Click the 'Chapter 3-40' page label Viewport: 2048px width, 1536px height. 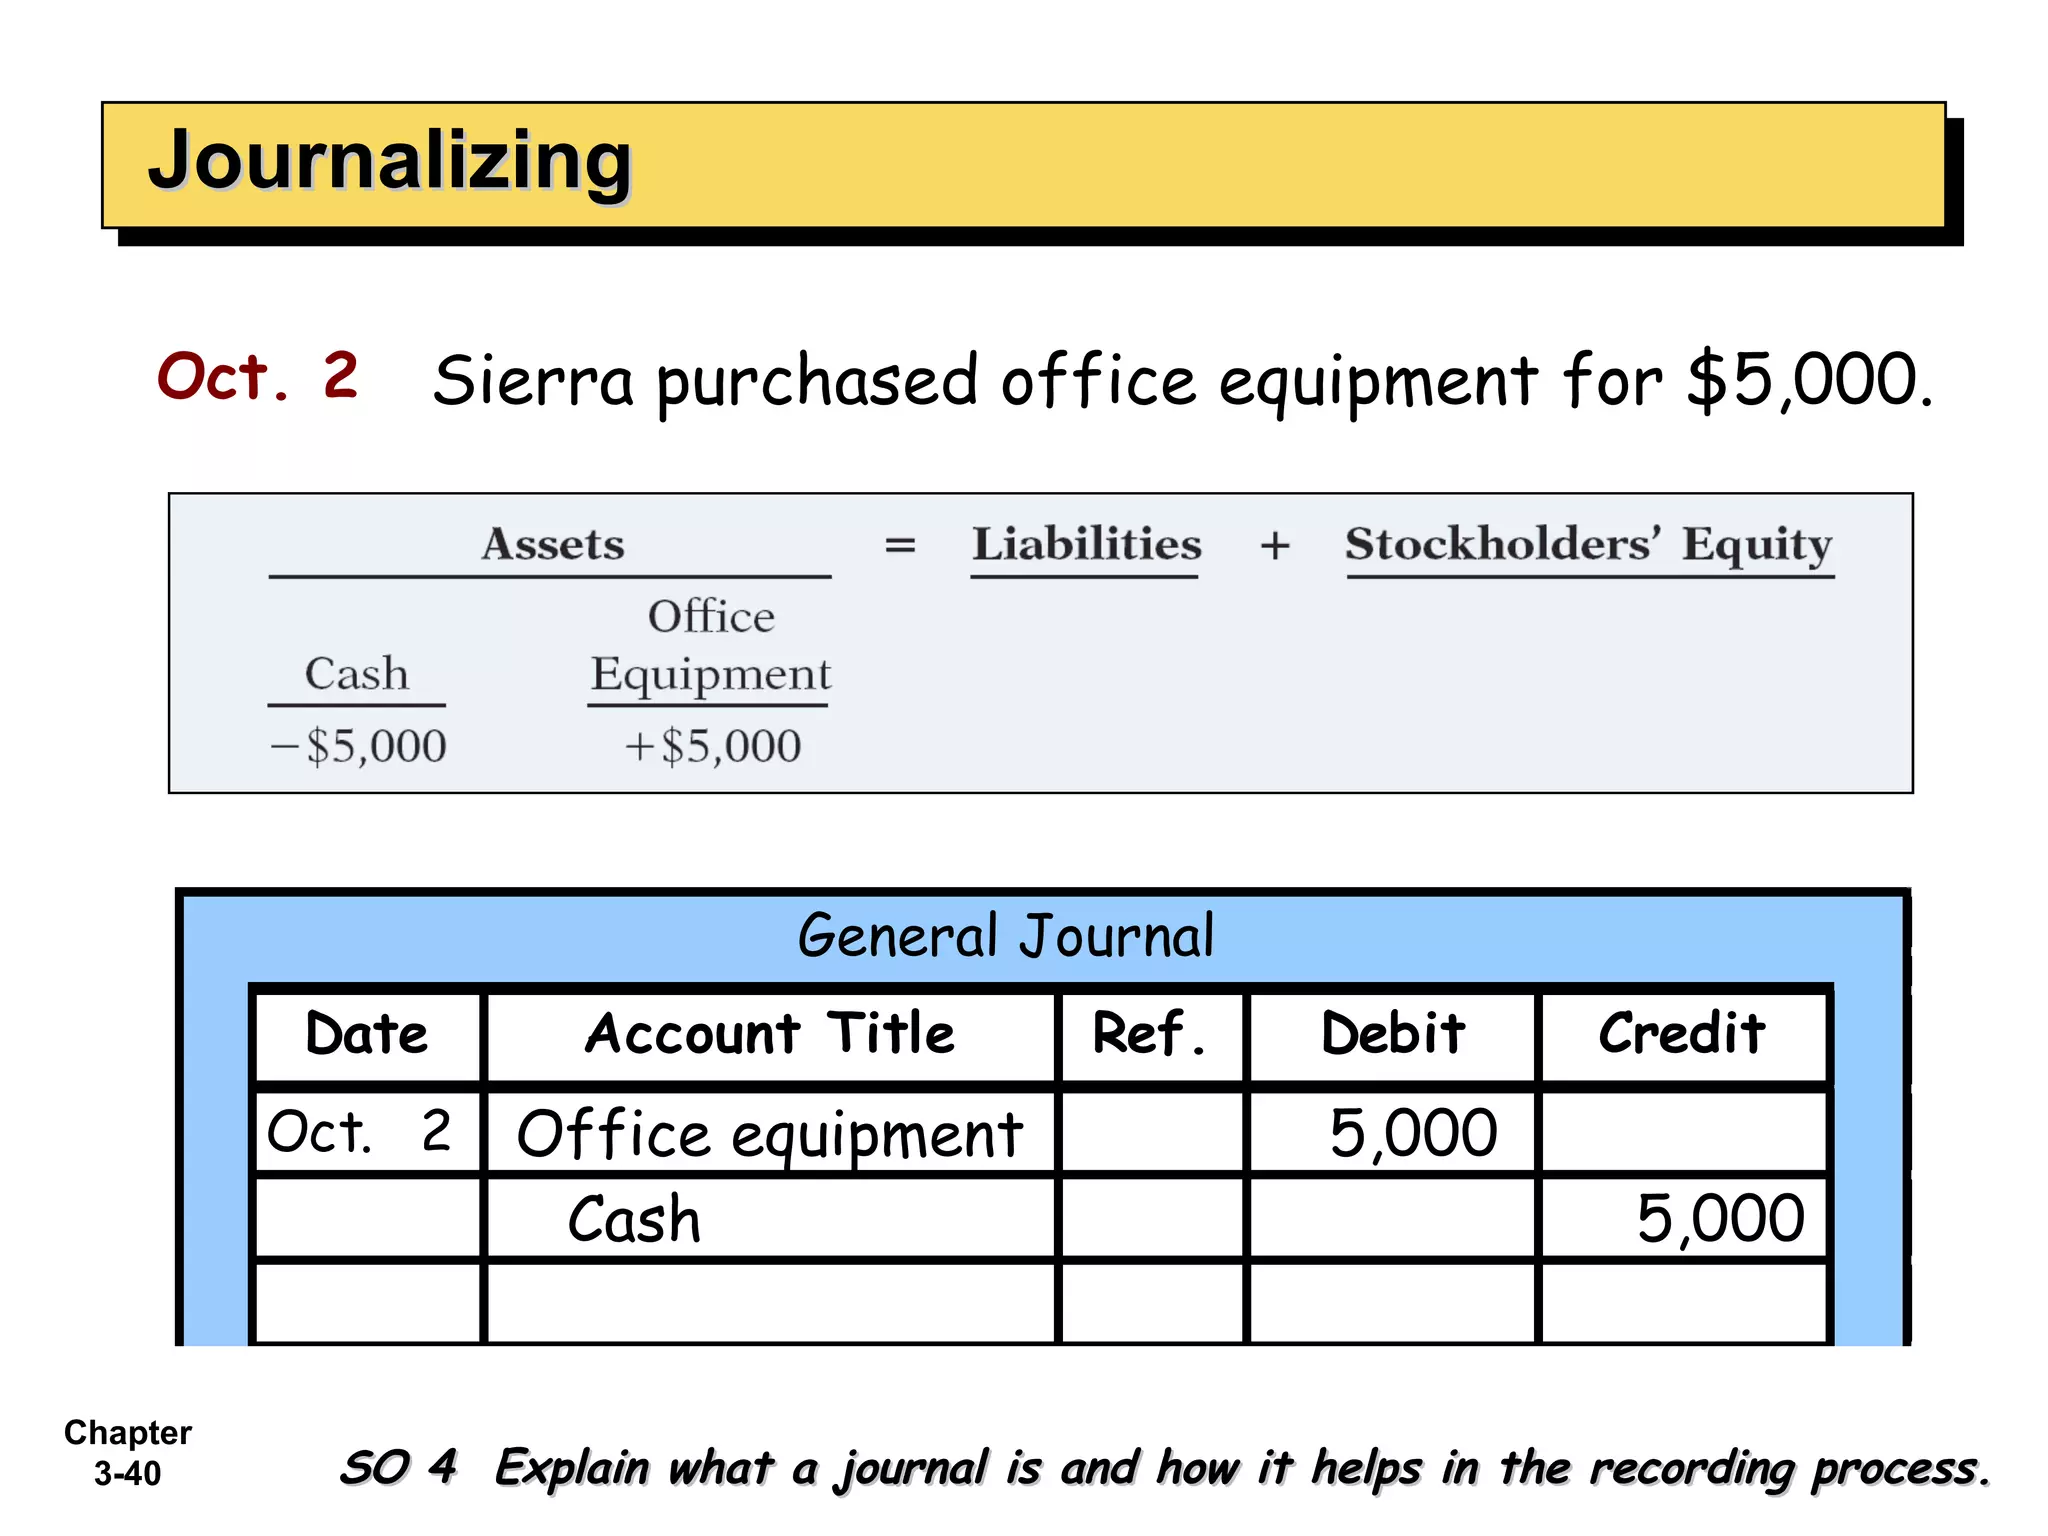pos(128,1453)
